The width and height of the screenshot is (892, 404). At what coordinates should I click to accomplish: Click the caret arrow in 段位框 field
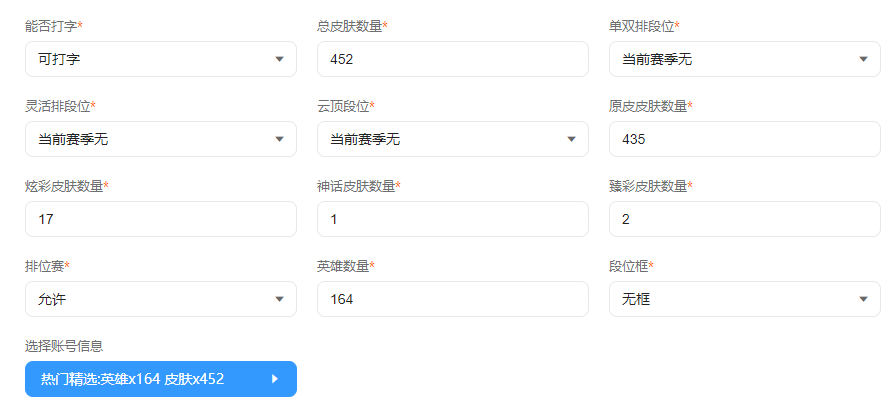point(863,299)
